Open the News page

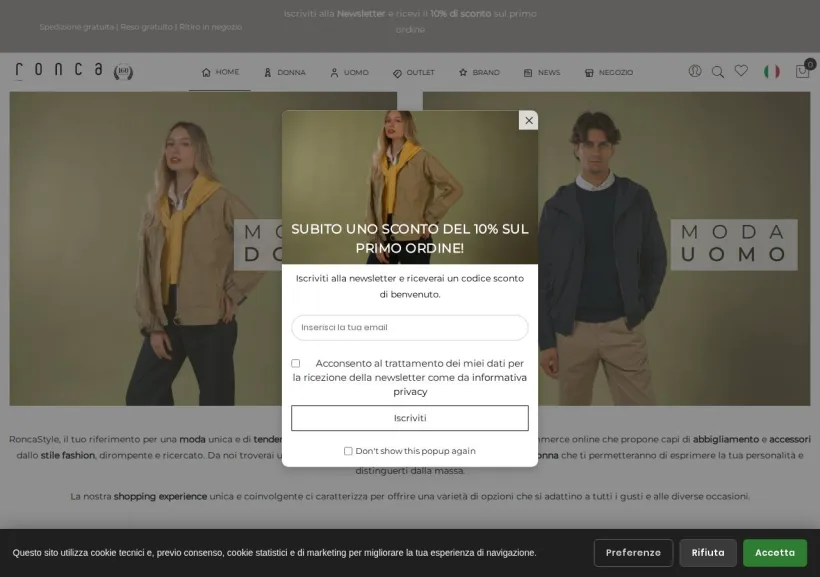[x=542, y=73]
